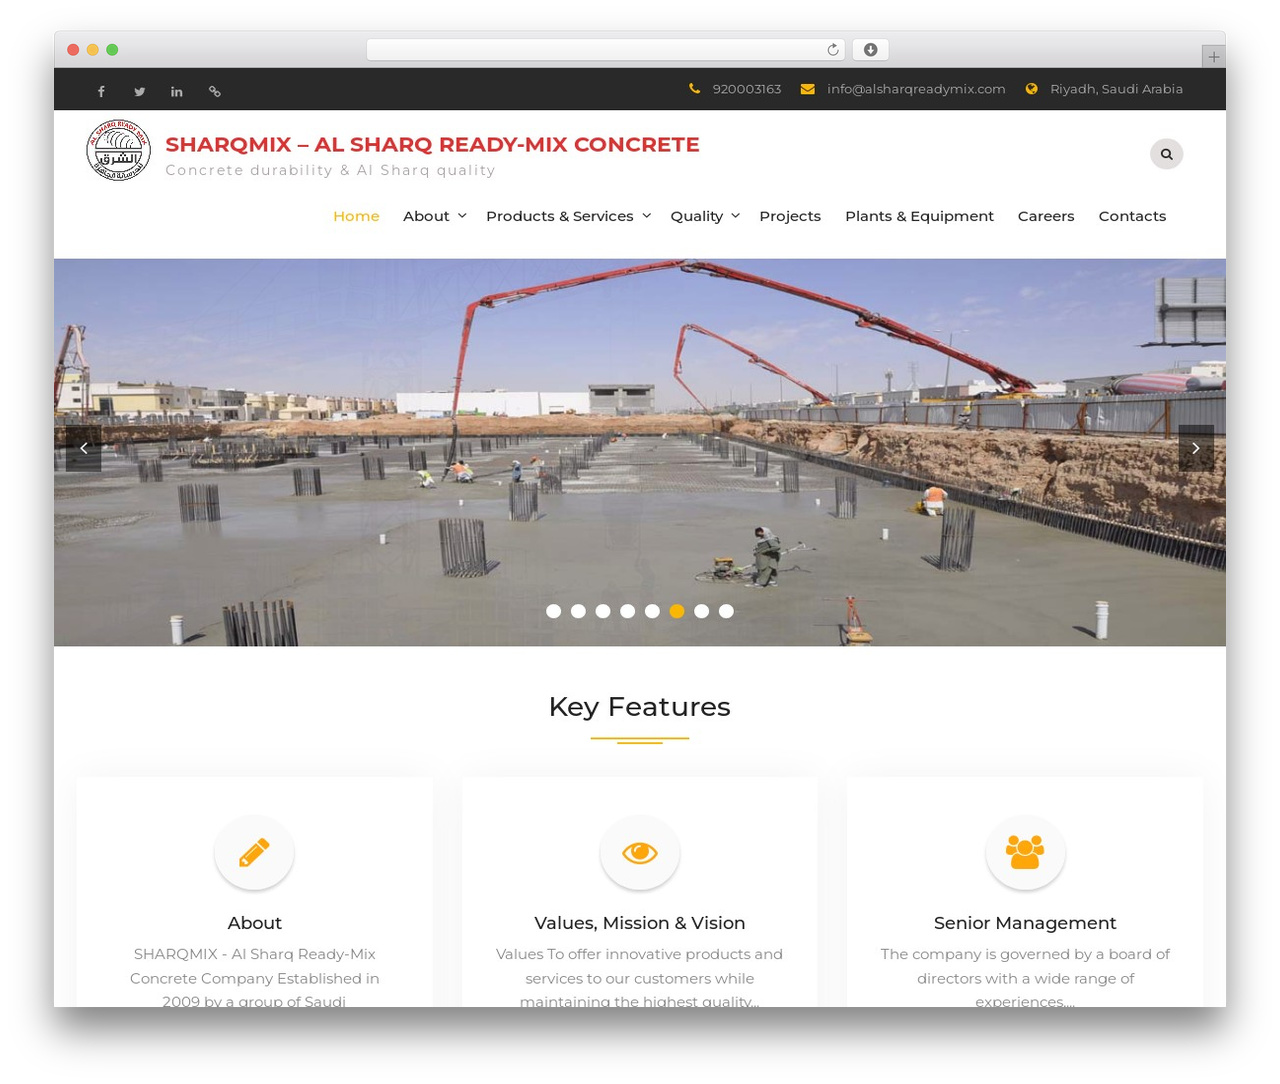This screenshot has width=1280, height=1084.
Task: Expand the Quality menu chevron
Action: (735, 216)
